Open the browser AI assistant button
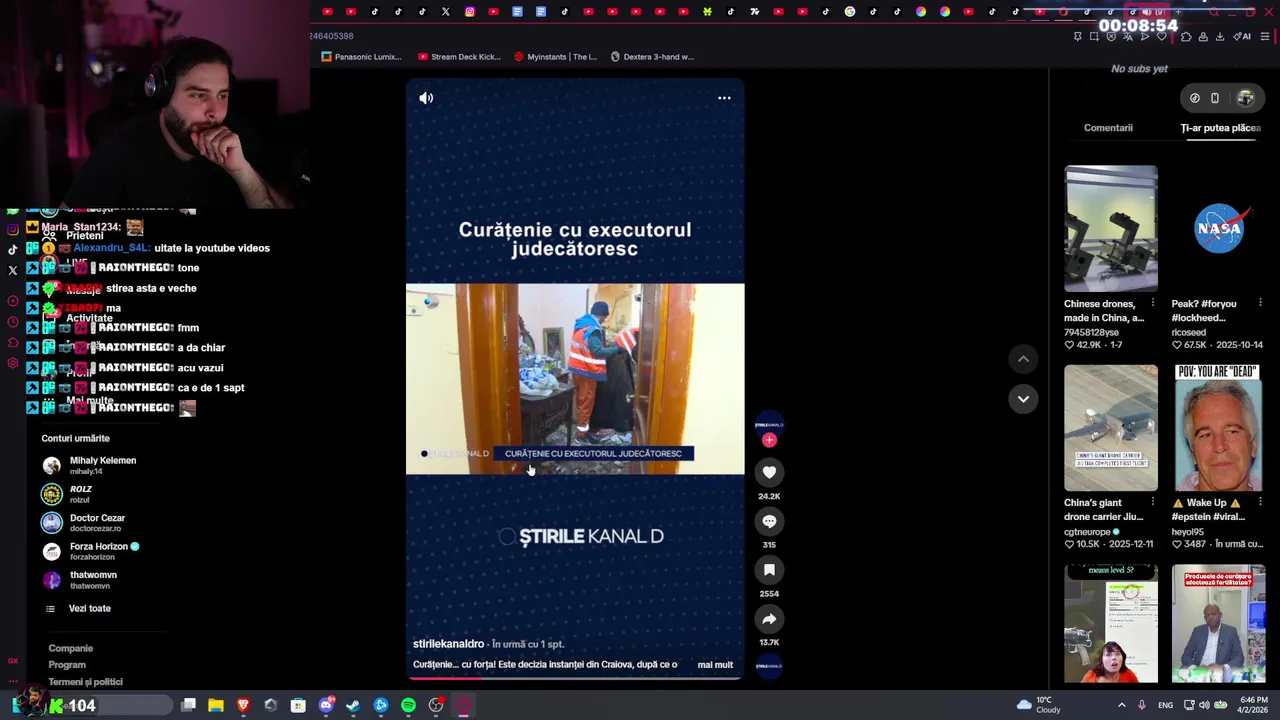Screen dimensions: 1280x720 click(x=1242, y=36)
